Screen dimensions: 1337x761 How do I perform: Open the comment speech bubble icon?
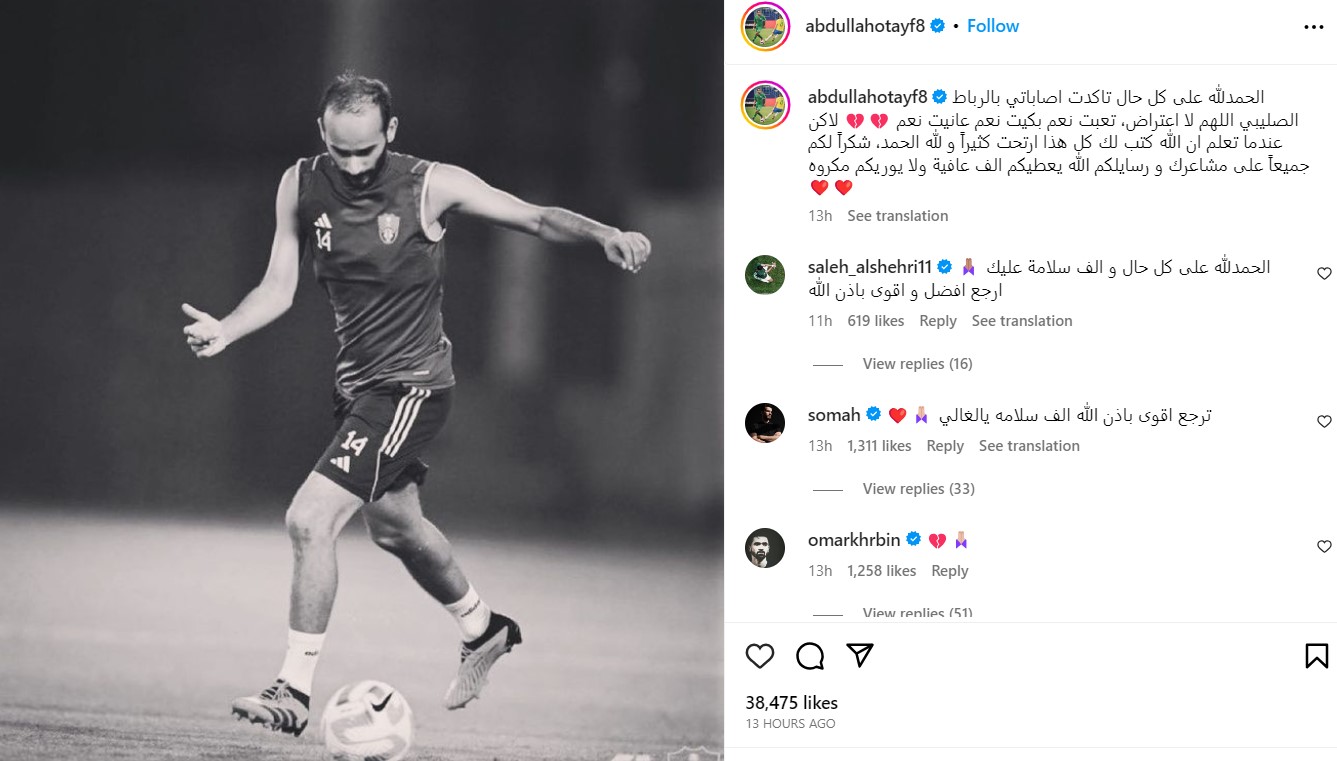click(x=810, y=656)
